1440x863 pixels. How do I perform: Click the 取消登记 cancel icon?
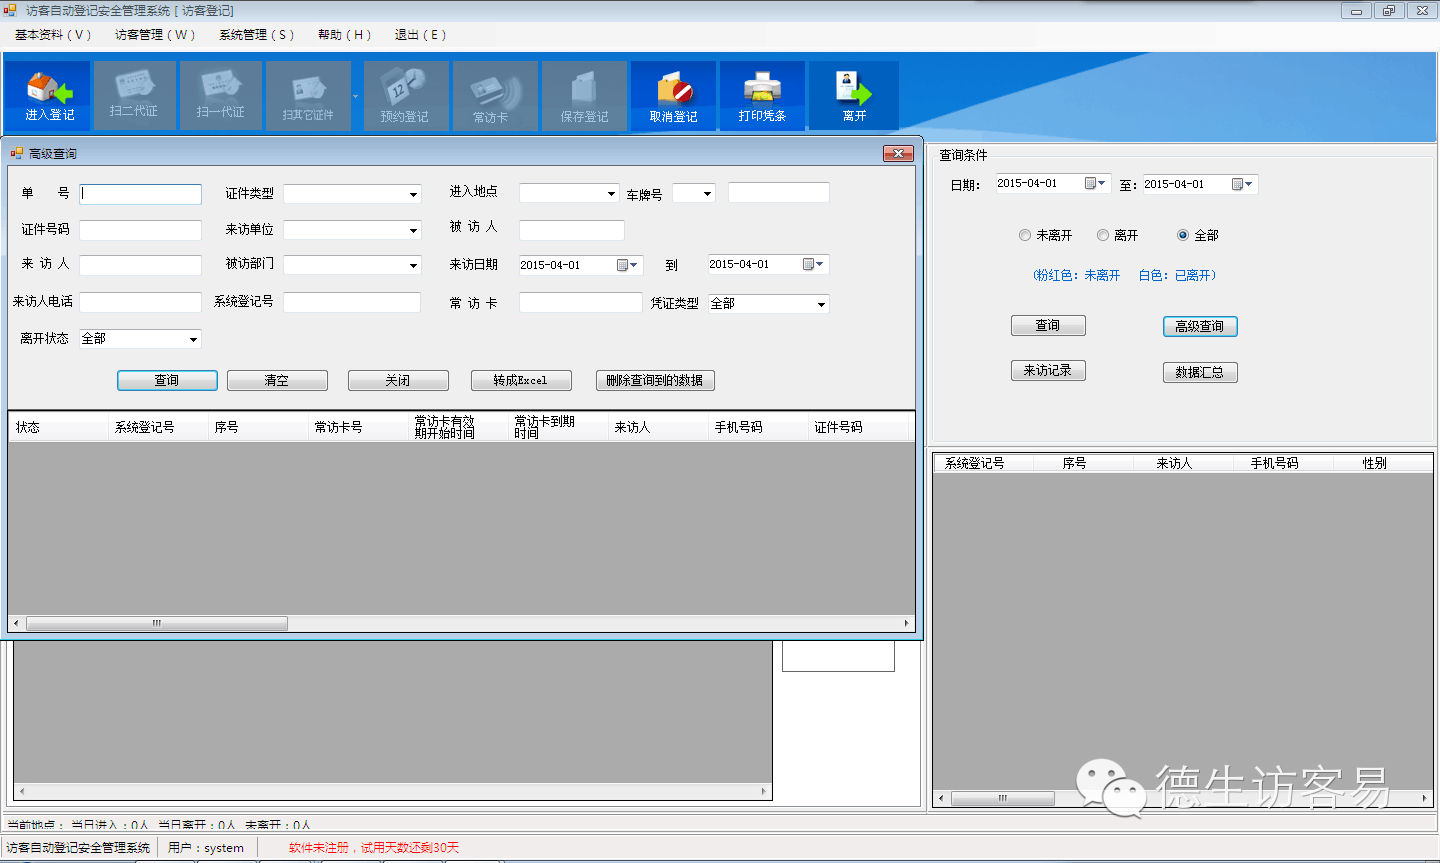[x=673, y=95]
